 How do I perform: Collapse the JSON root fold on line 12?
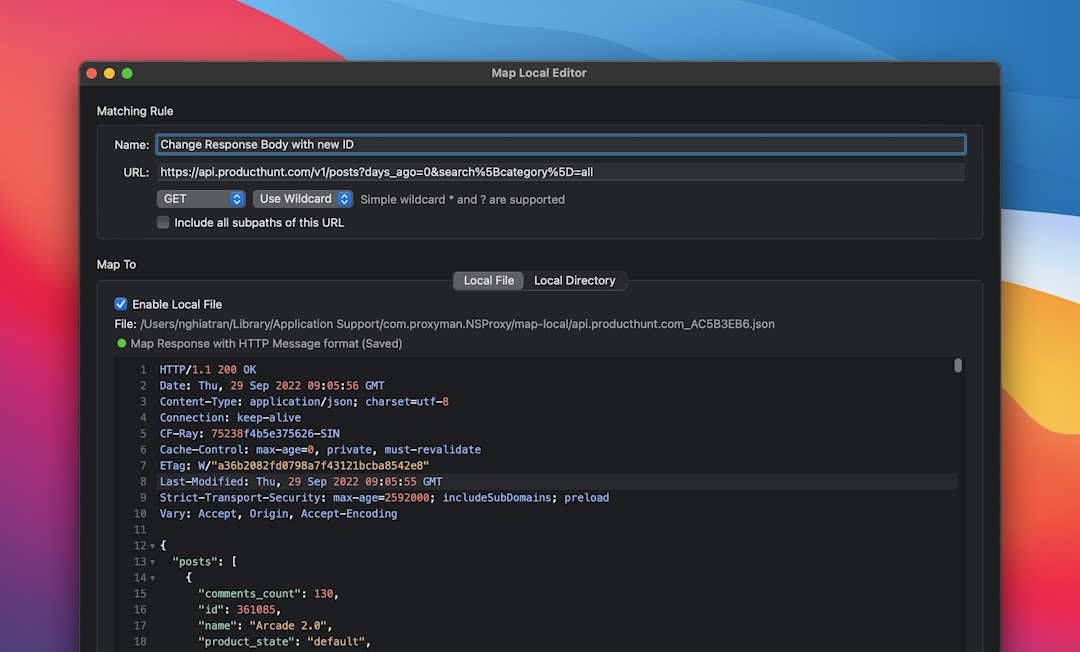(151, 546)
